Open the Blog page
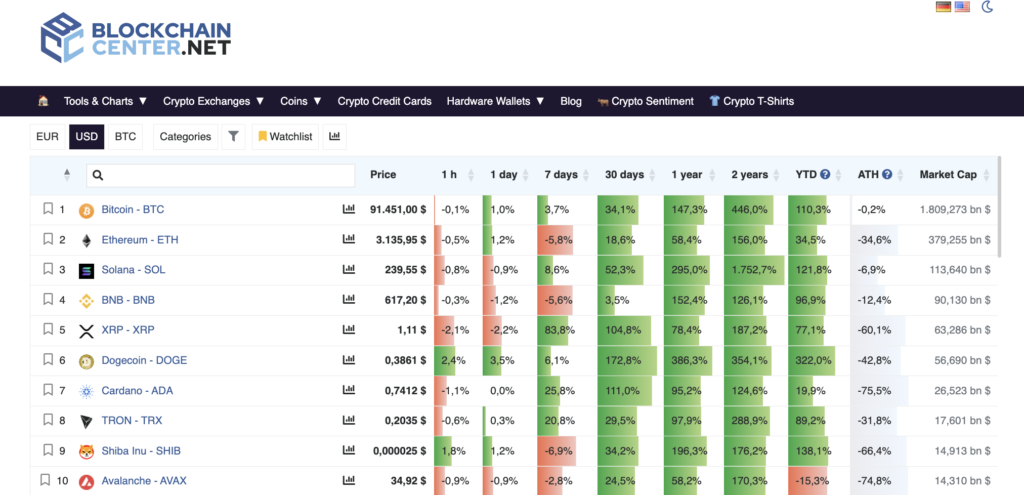 tap(571, 101)
